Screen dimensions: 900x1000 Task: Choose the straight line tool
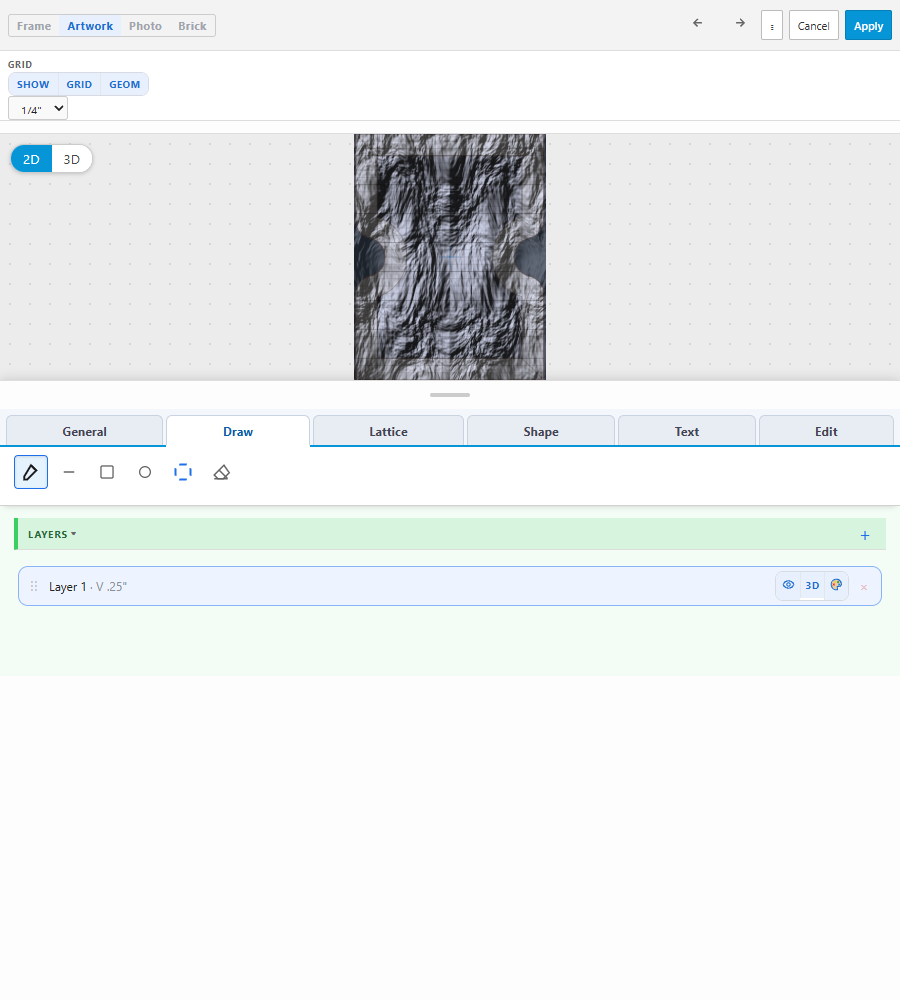pyautogui.click(x=69, y=472)
